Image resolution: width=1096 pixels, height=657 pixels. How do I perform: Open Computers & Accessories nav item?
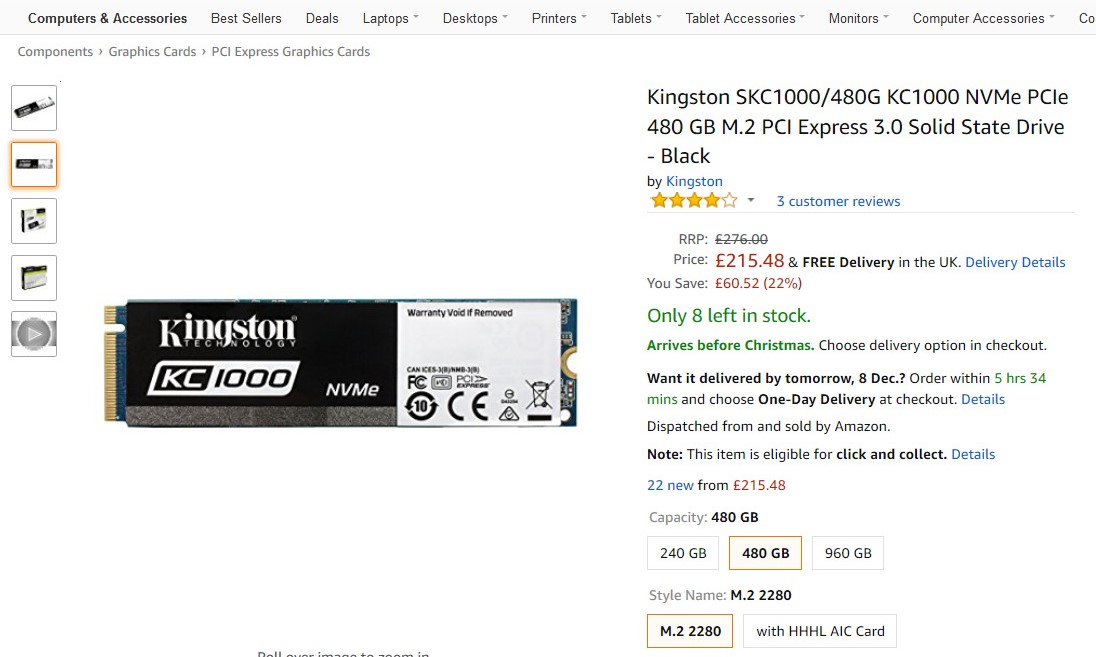107,18
